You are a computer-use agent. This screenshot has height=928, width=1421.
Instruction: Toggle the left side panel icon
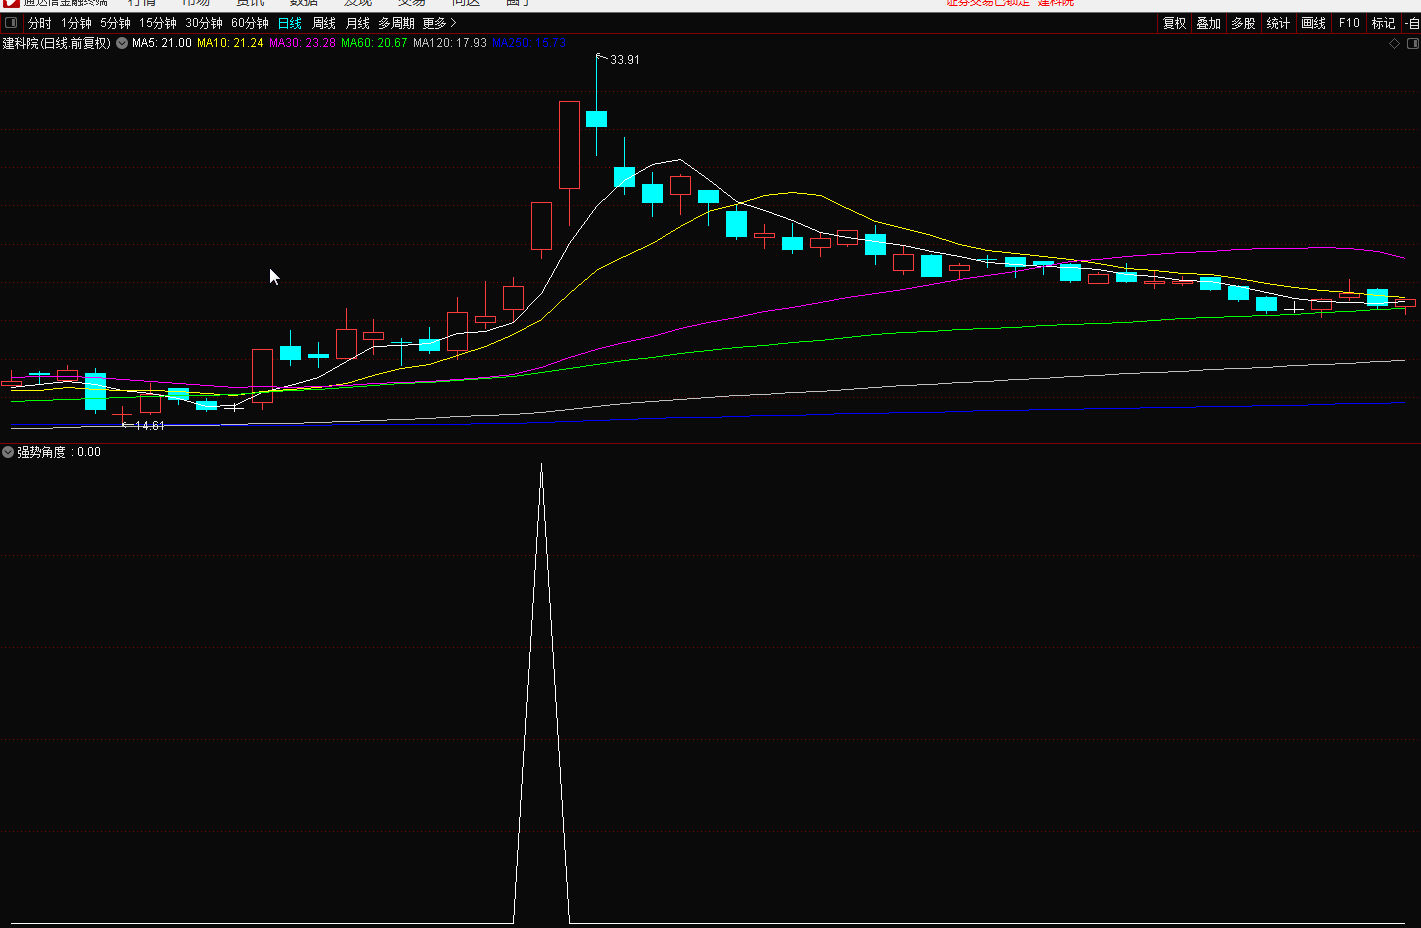pos(12,23)
